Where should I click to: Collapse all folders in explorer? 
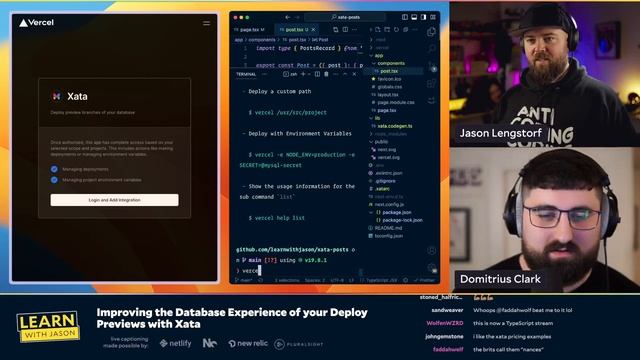(x=406, y=30)
